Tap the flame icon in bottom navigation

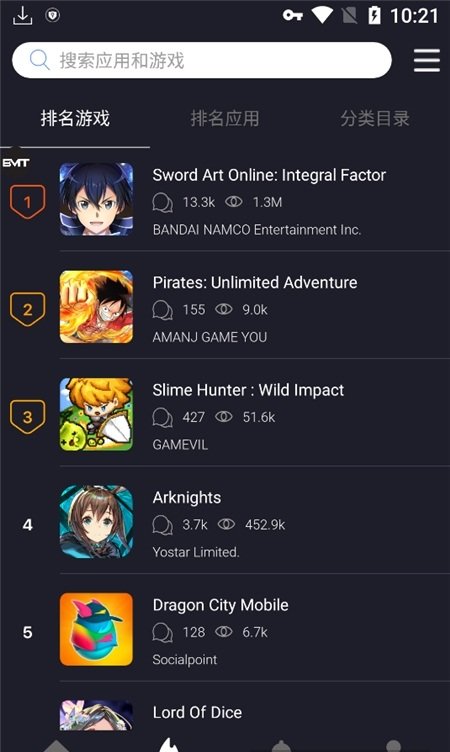168,745
